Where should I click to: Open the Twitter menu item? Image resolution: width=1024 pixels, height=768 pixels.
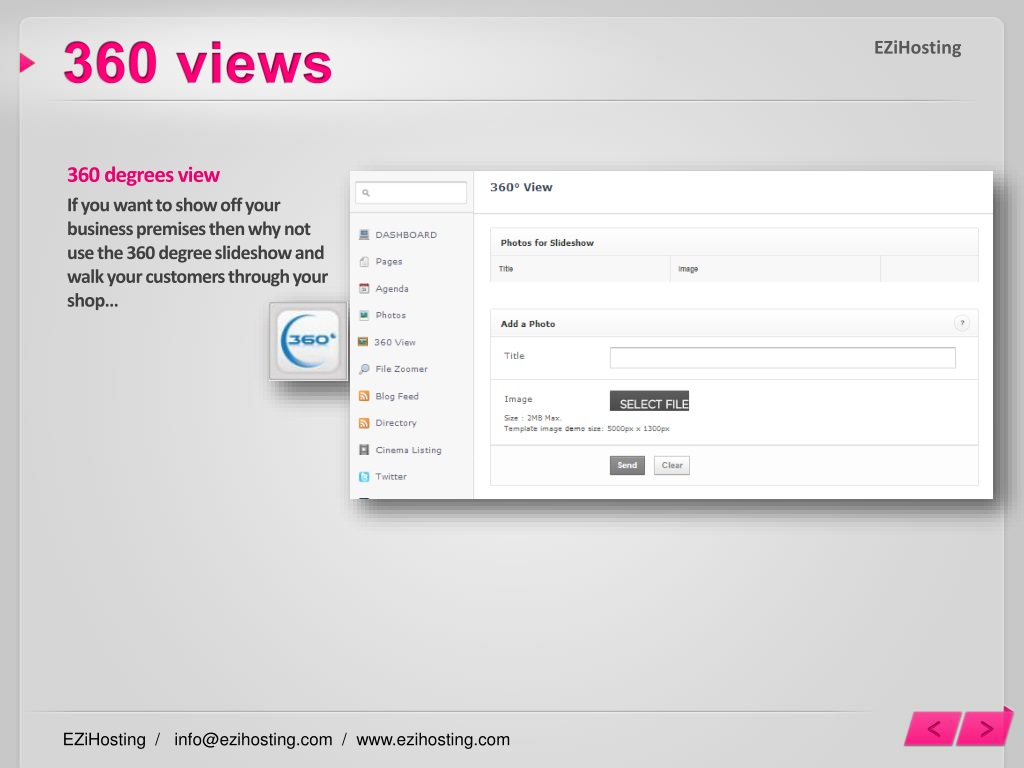[x=391, y=477]
